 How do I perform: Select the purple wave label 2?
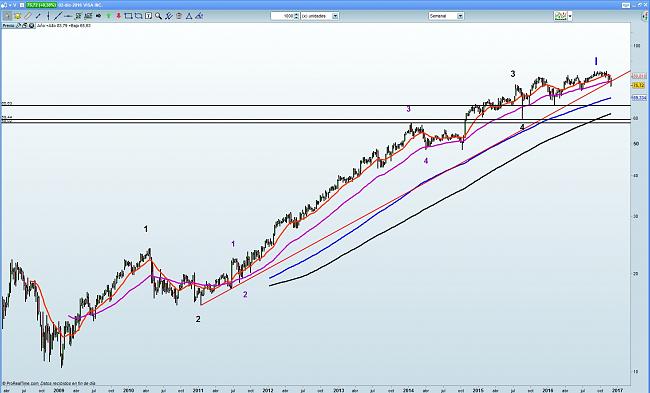click(x=245, y=294)
